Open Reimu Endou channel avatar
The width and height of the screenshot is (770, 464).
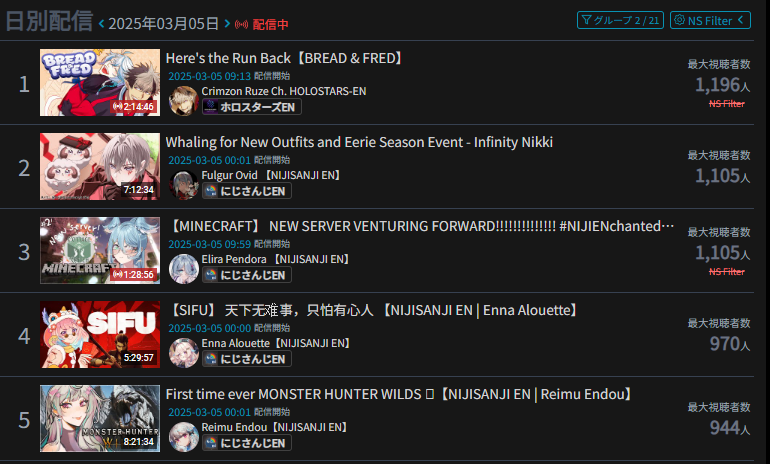click(184, 437)
